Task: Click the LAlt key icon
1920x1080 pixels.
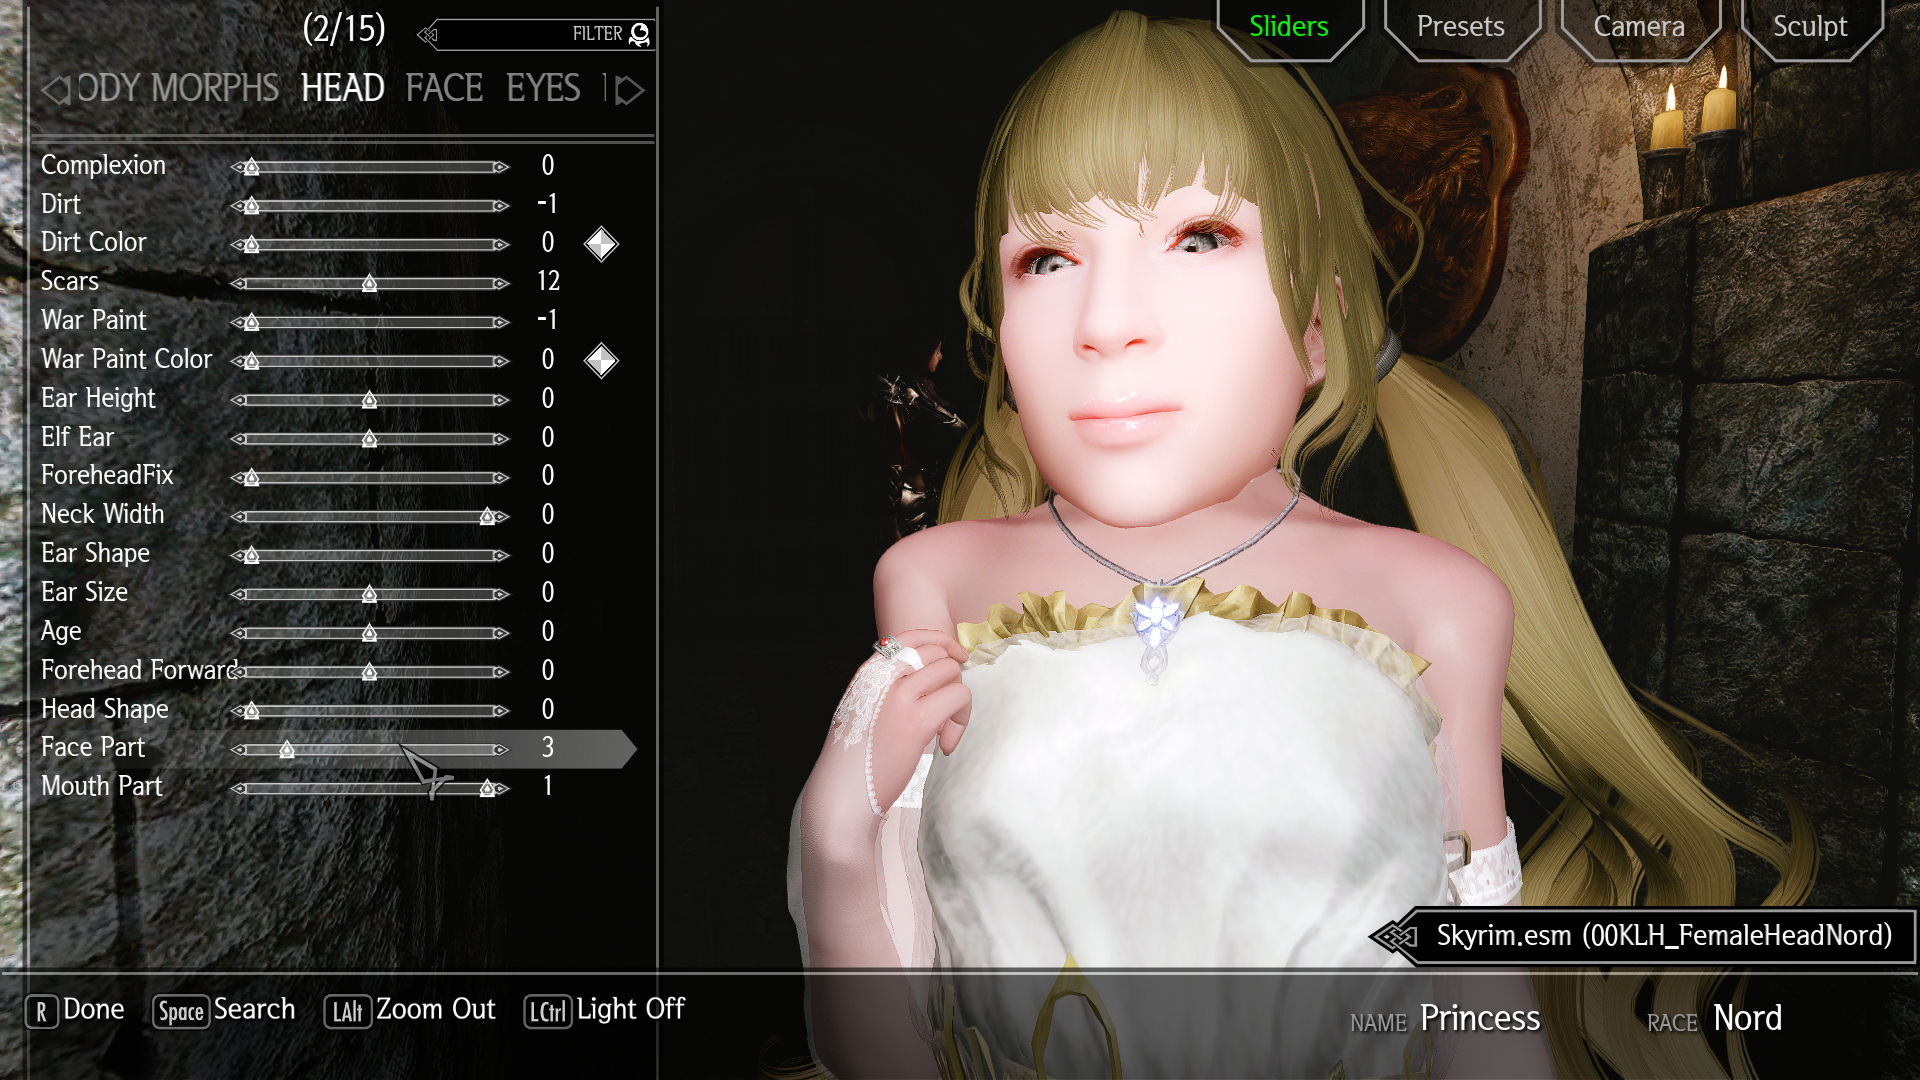Action: [x=347, y=1012]
